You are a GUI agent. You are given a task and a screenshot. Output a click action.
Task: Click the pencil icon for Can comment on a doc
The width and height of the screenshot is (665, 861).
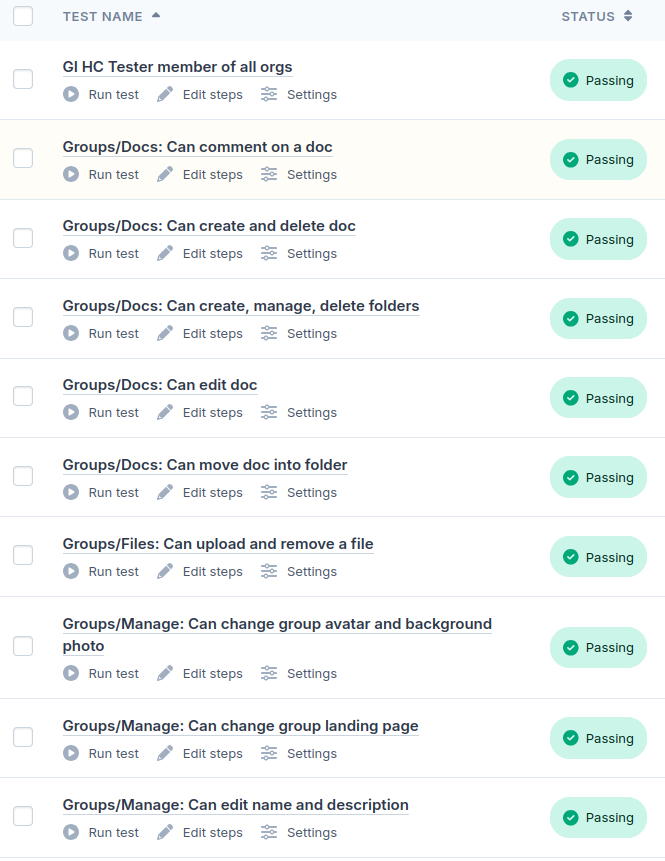(165, 174)
